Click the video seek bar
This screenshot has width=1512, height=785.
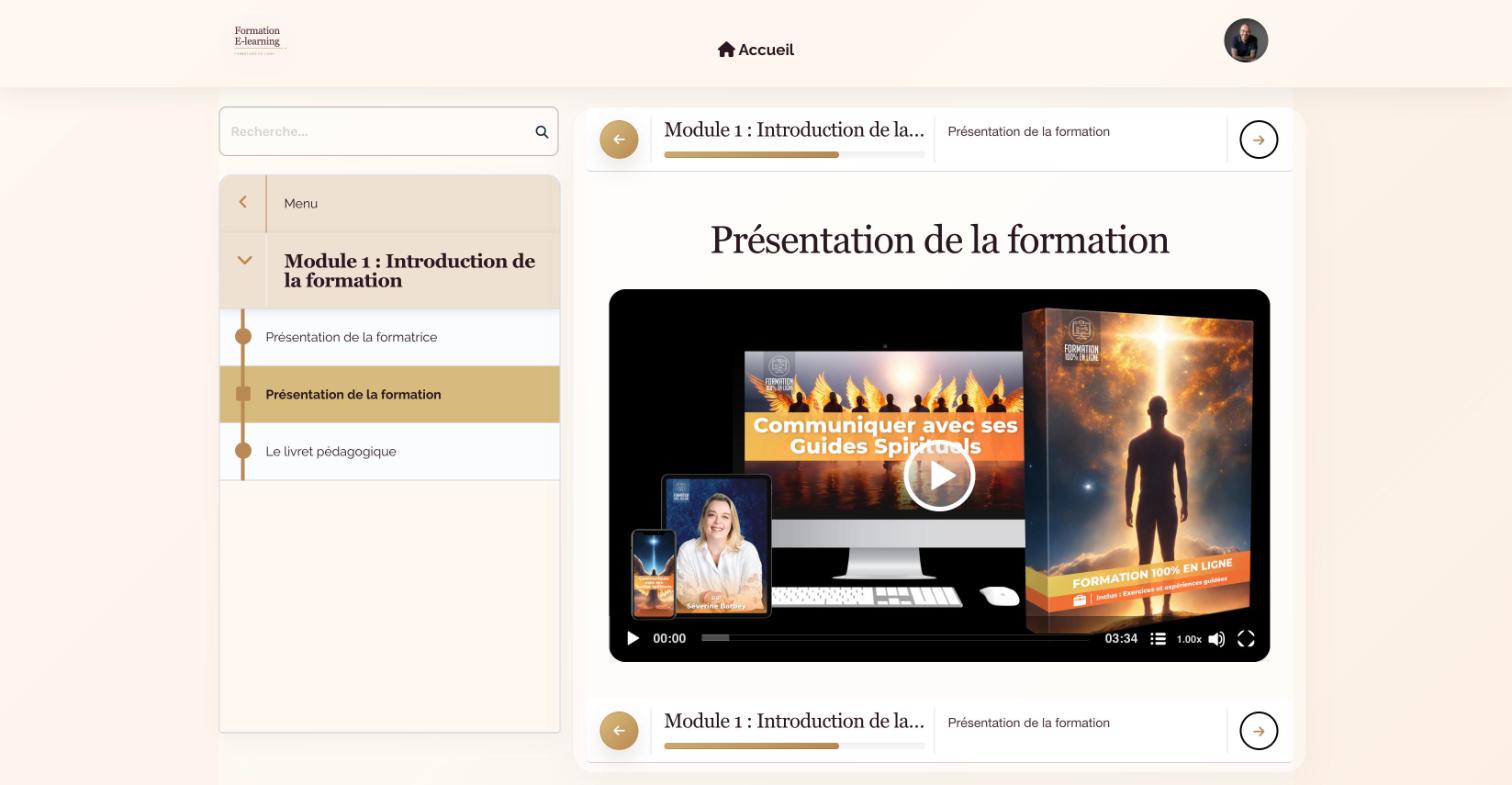coord(895,638)
